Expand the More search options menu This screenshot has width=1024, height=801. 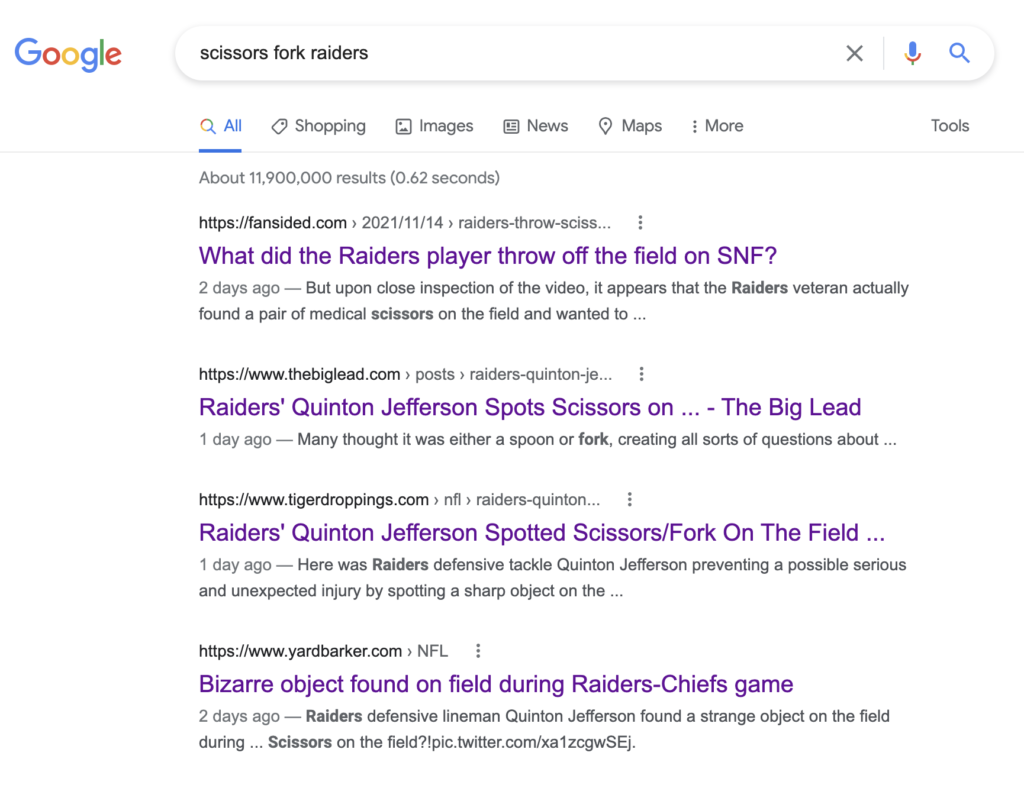[x=717, y=126]
